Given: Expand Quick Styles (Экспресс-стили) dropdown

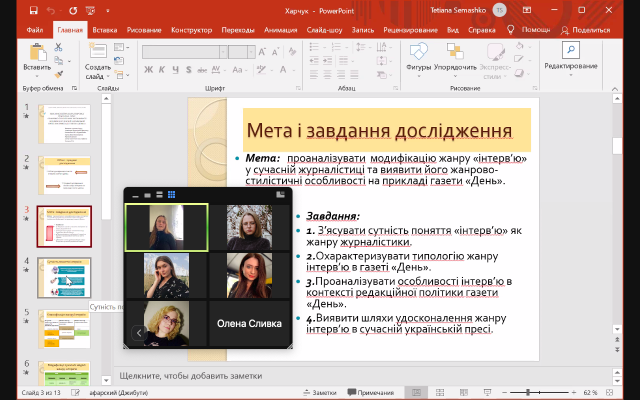Looking at the screenshot, I should point(495,66).
